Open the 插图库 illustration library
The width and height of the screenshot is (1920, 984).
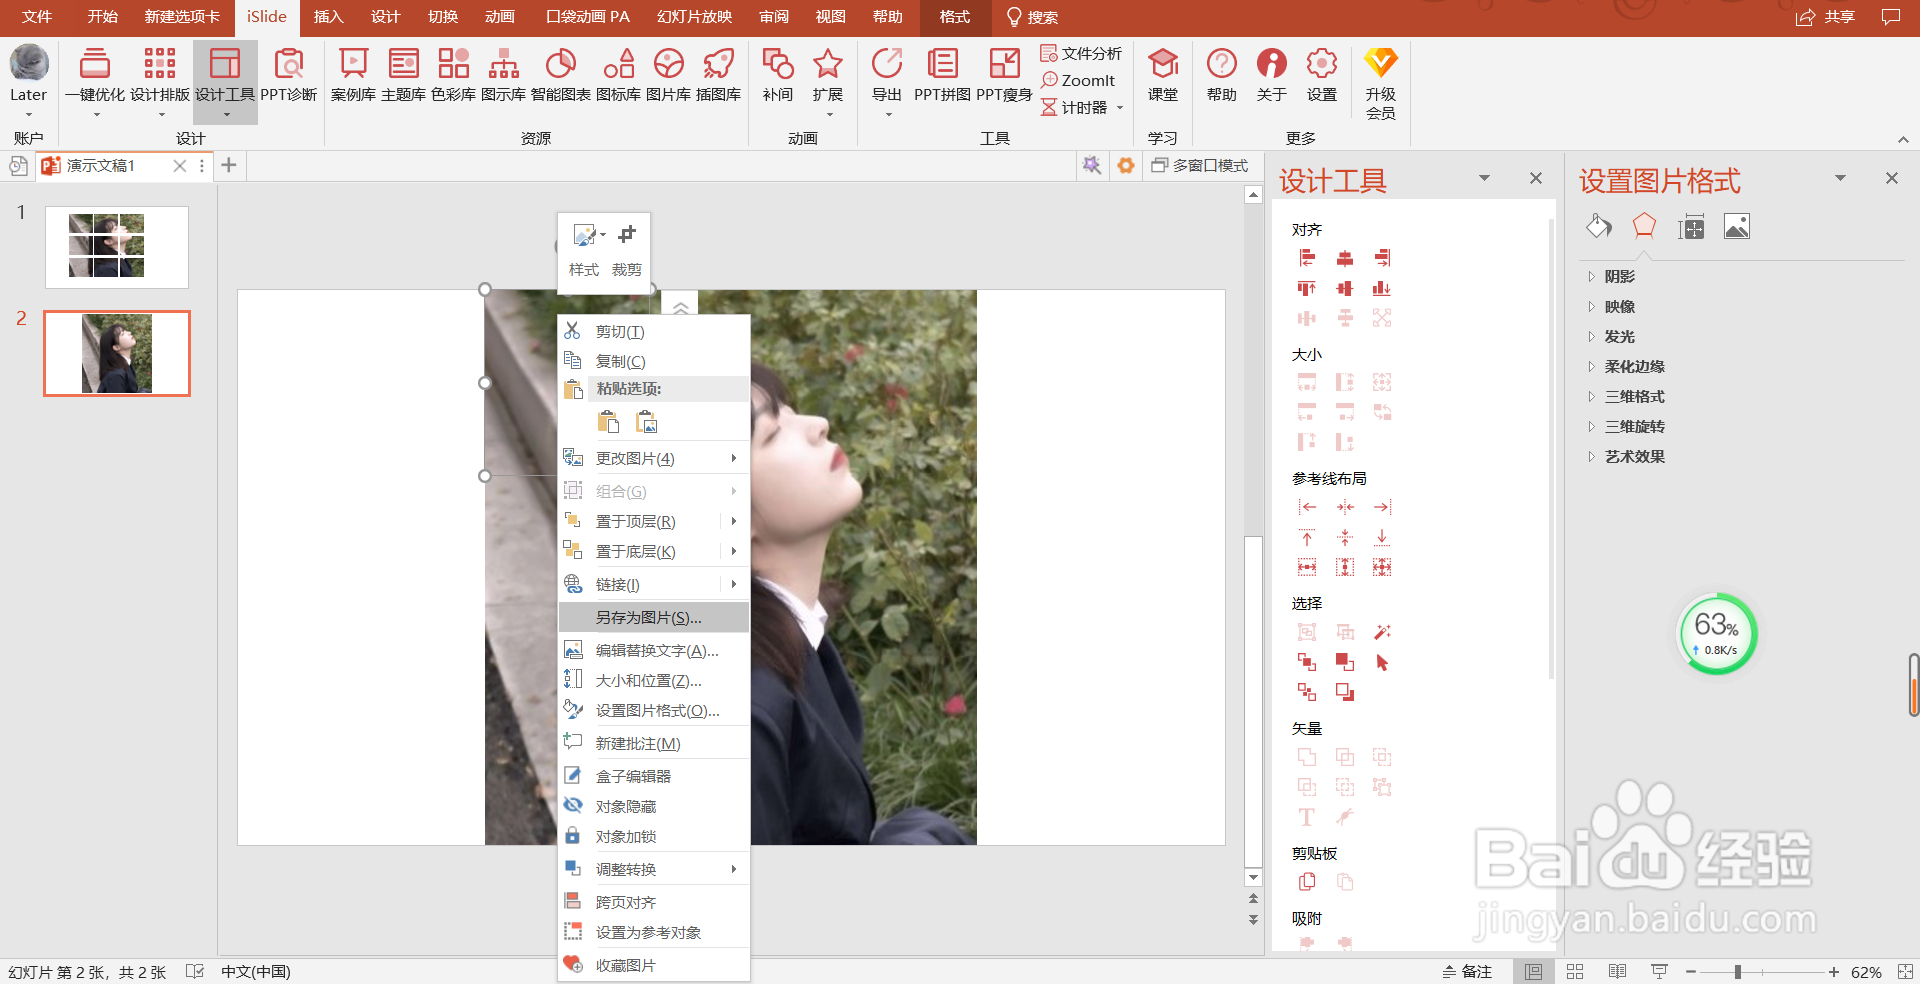pyautogui.click(x=718, y=75)
